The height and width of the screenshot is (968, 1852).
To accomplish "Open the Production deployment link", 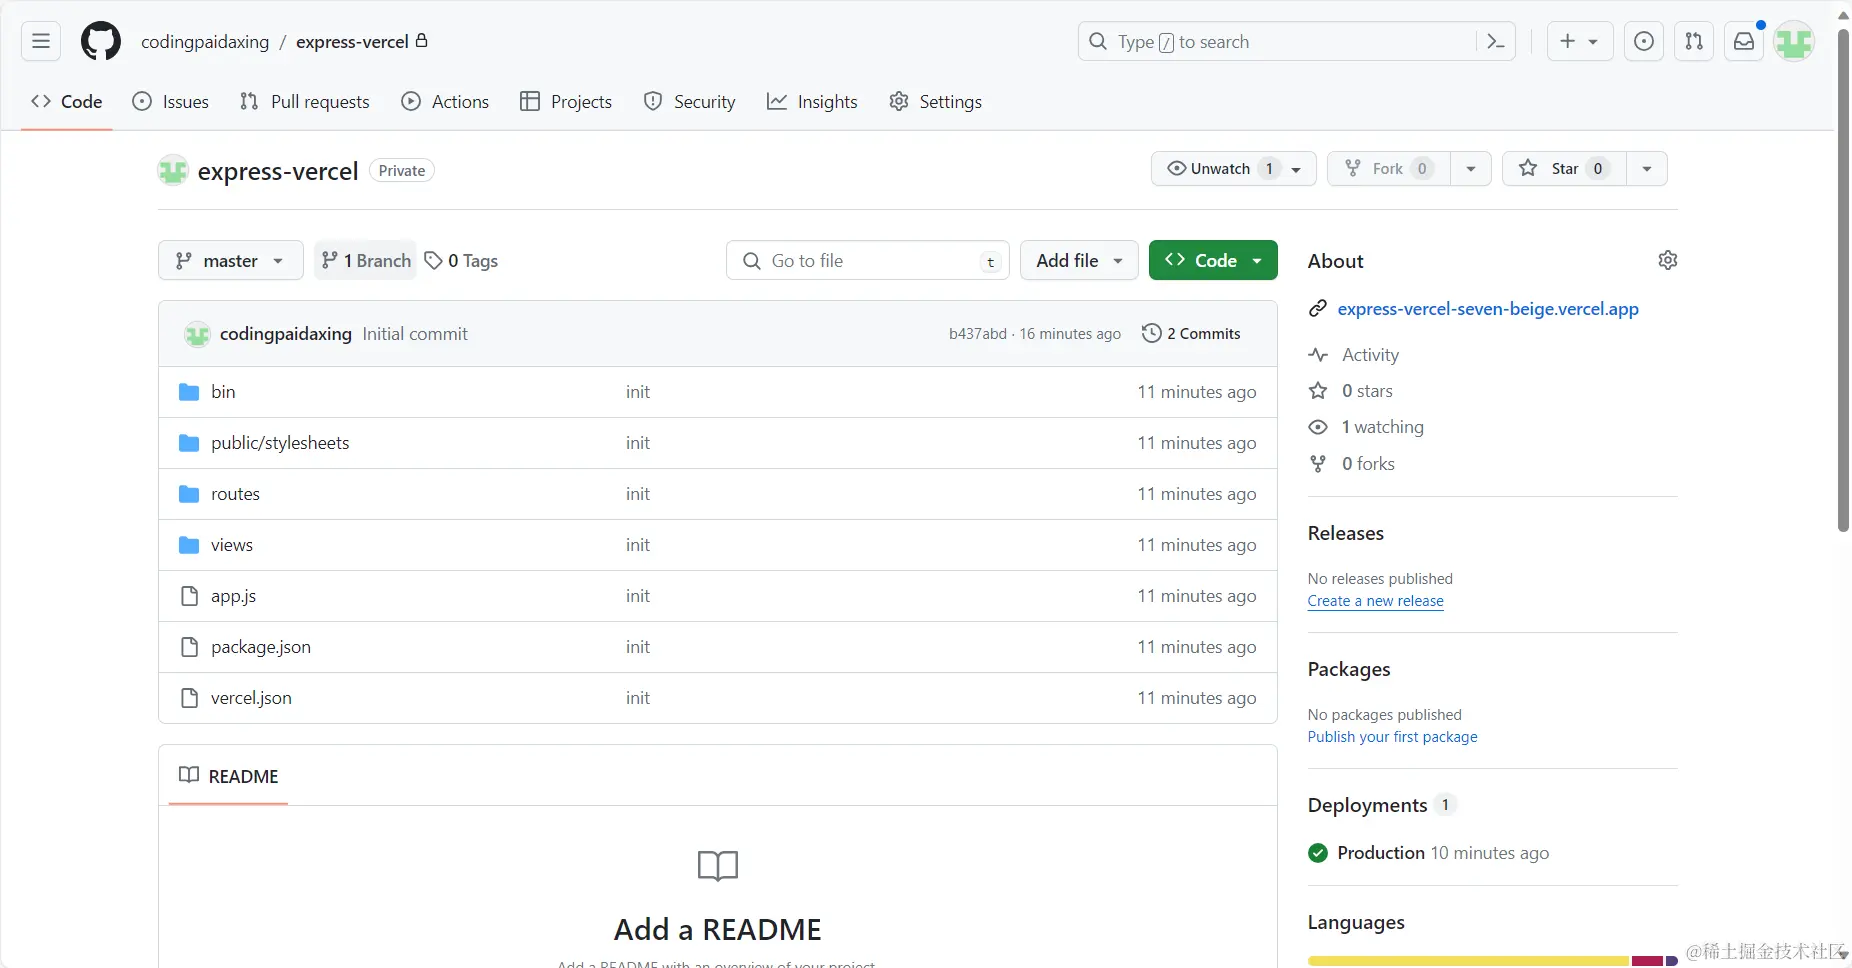I will point(1381,853).
